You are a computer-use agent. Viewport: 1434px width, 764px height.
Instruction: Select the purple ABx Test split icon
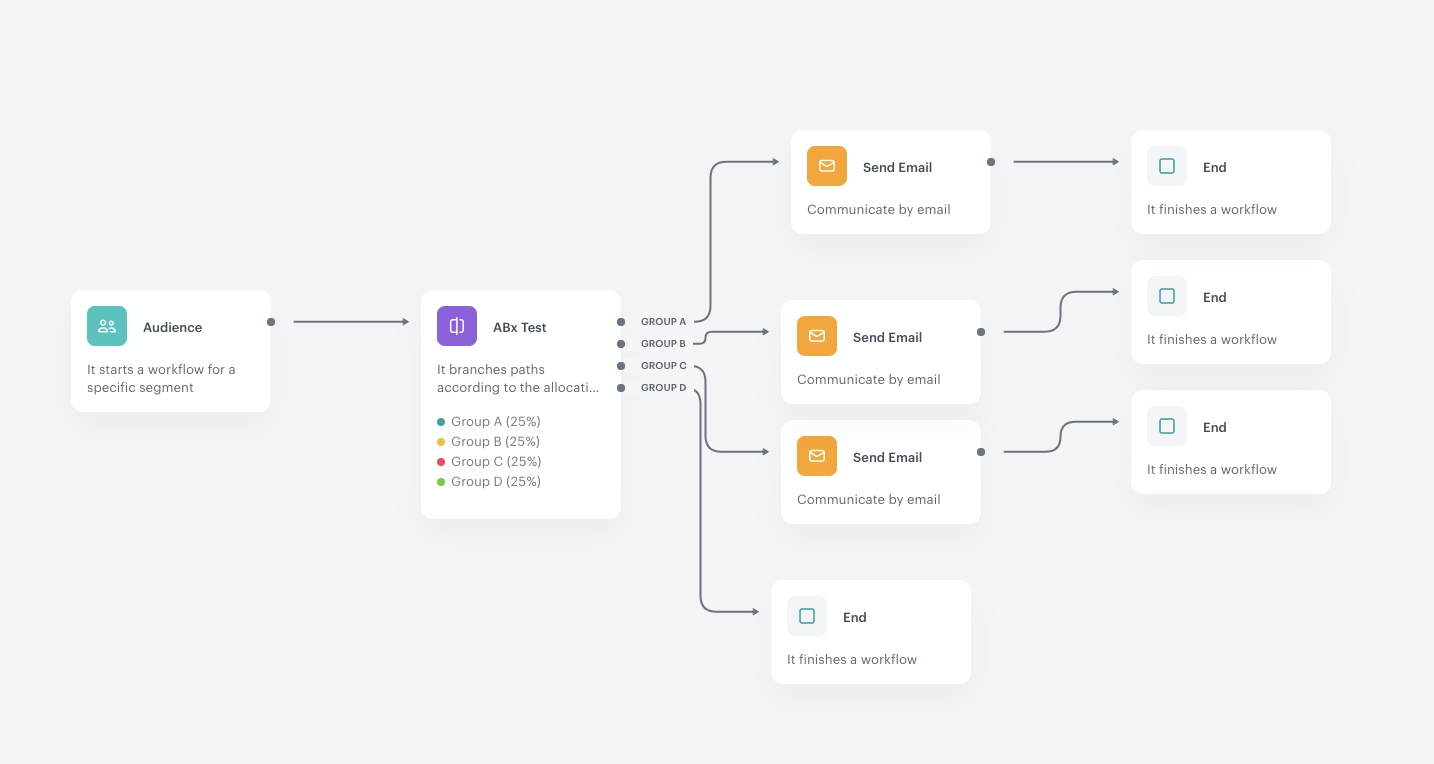pyautogui.click(x=456, y=326)
